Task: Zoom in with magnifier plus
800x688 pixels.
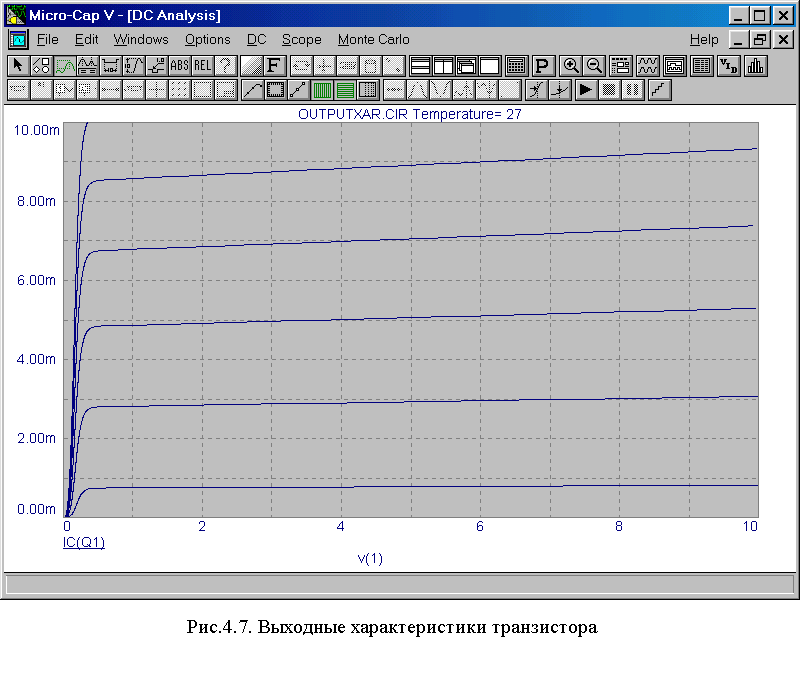Action: tap(570, 66)
